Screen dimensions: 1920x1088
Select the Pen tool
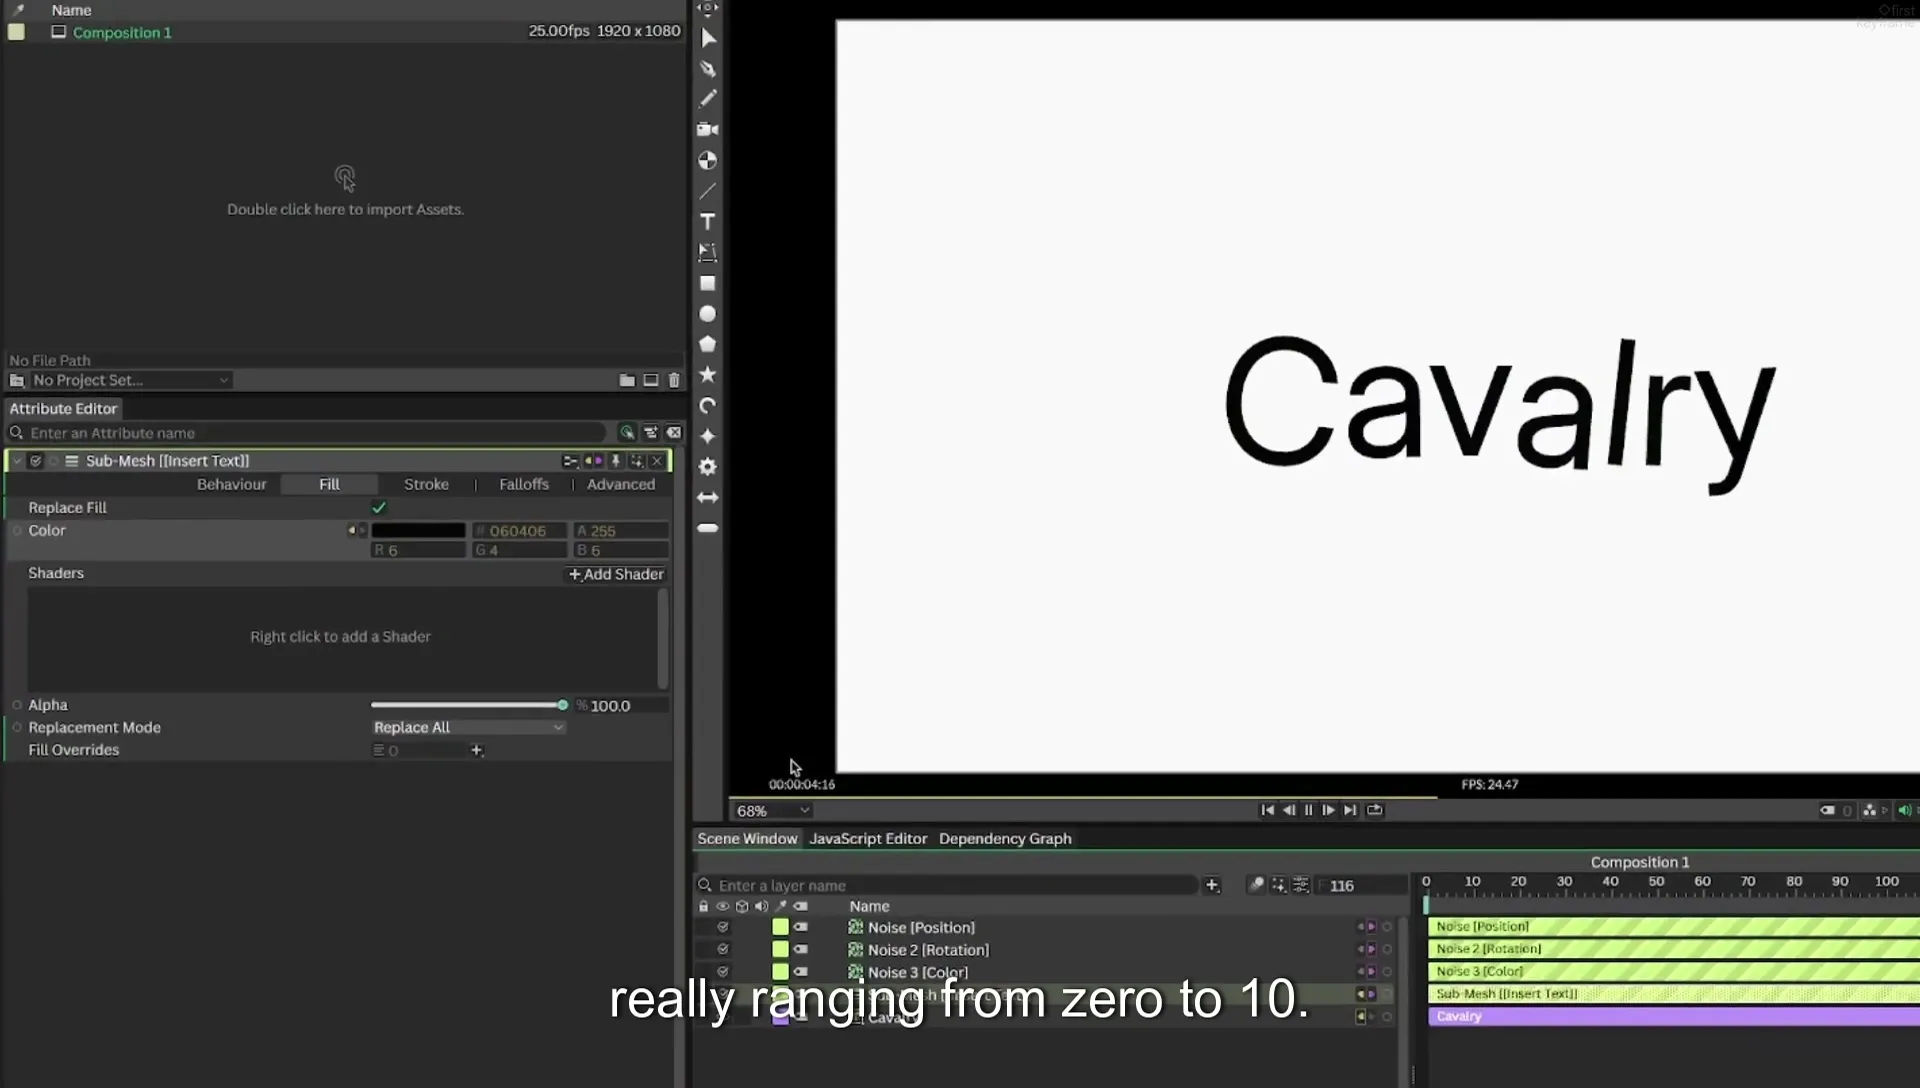pyautogui.click(x=708, y=69)
